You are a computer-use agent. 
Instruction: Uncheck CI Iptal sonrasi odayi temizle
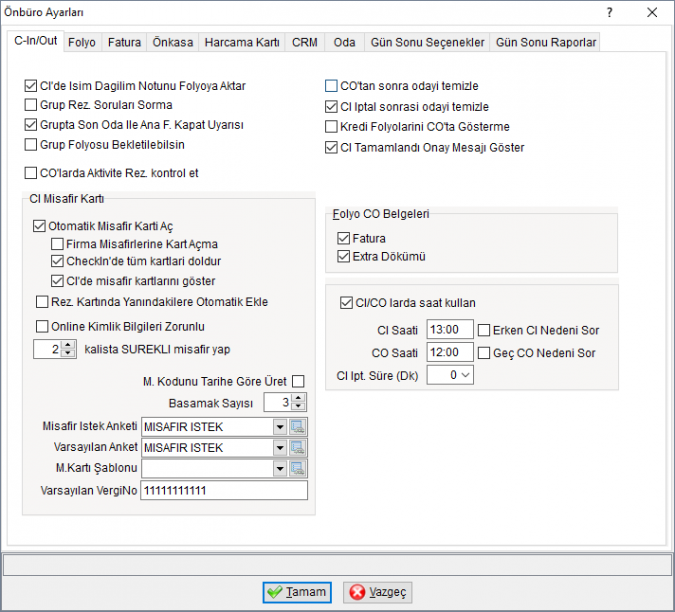coord(331,106)
